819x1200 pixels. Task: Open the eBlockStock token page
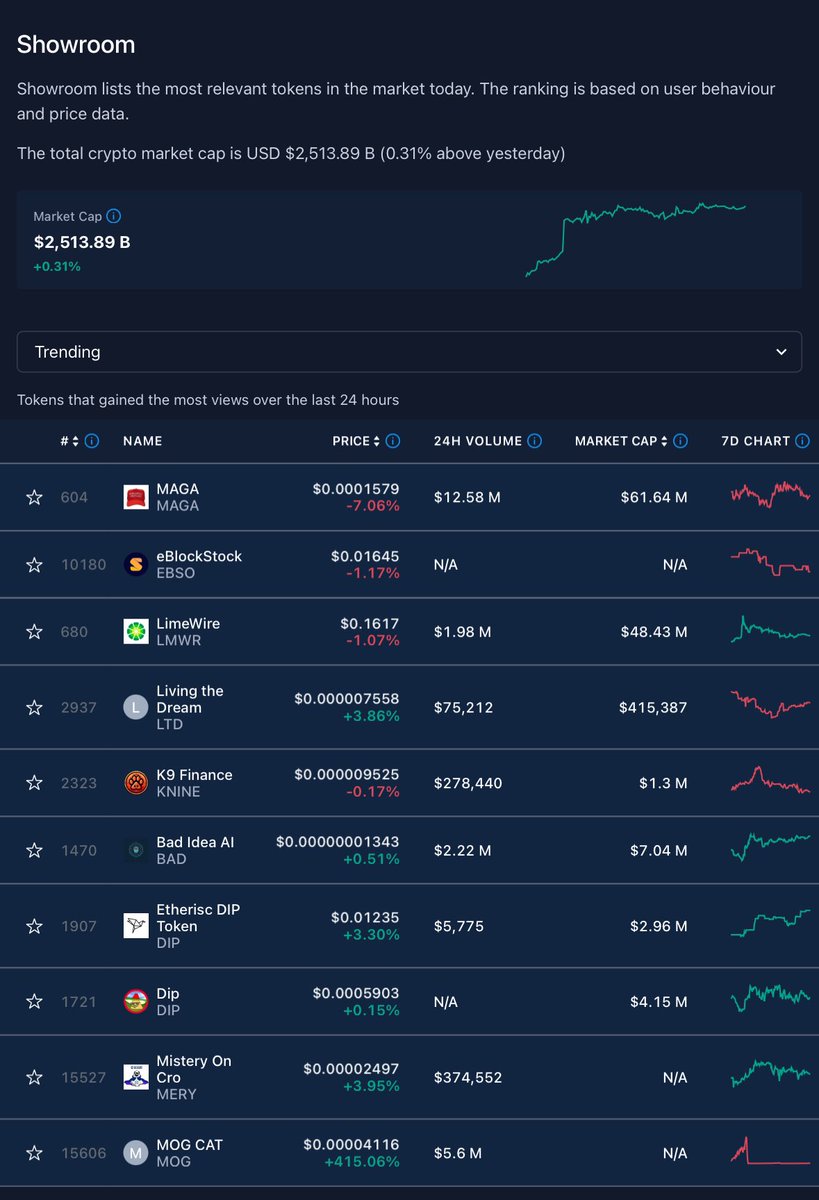tap(199, 556)
